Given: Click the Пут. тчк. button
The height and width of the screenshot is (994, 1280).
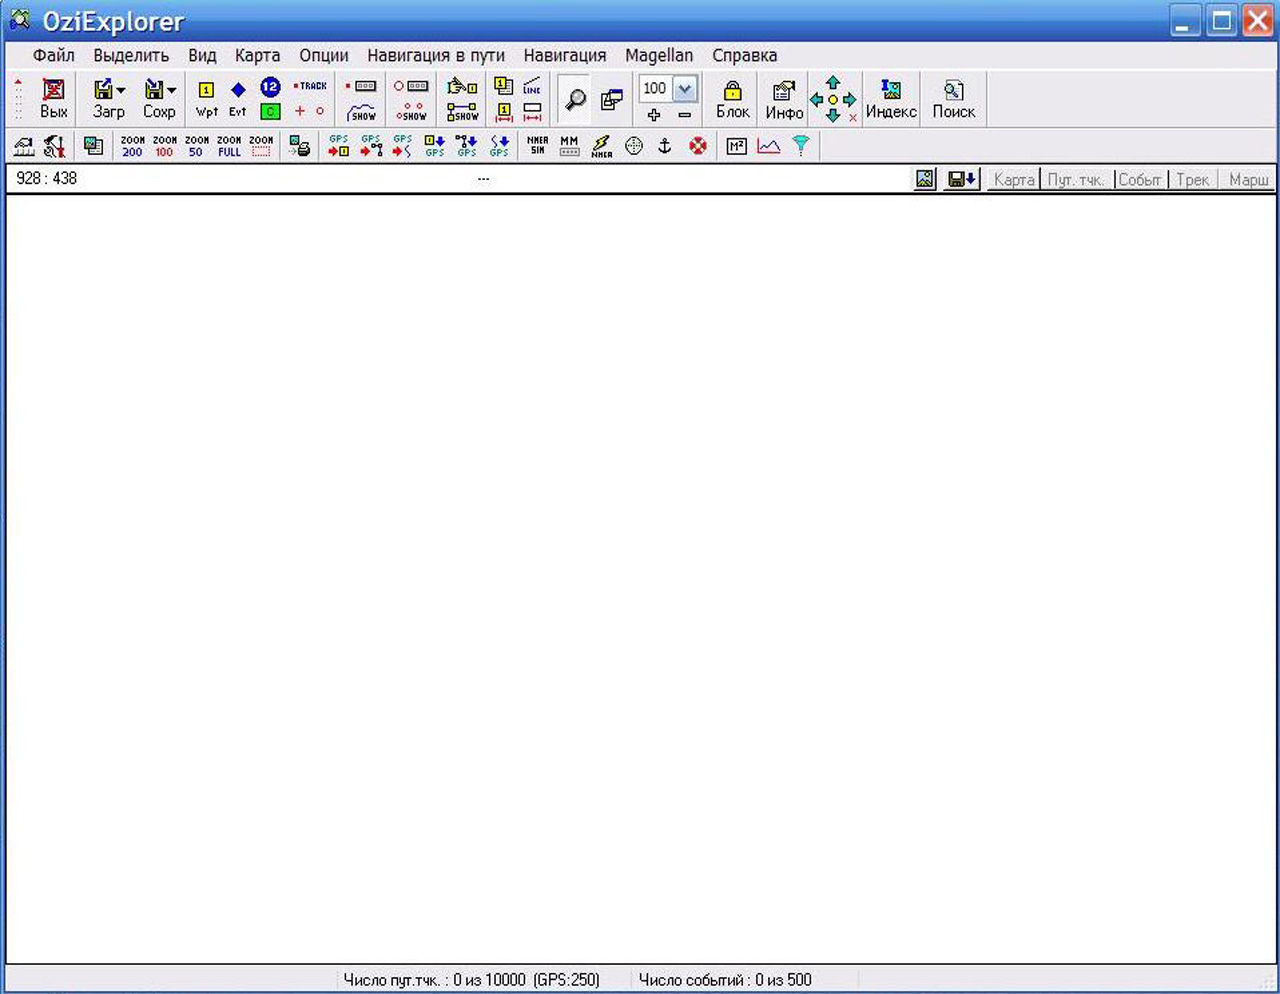Looking at the screenshot, I should click(1076, 180).
